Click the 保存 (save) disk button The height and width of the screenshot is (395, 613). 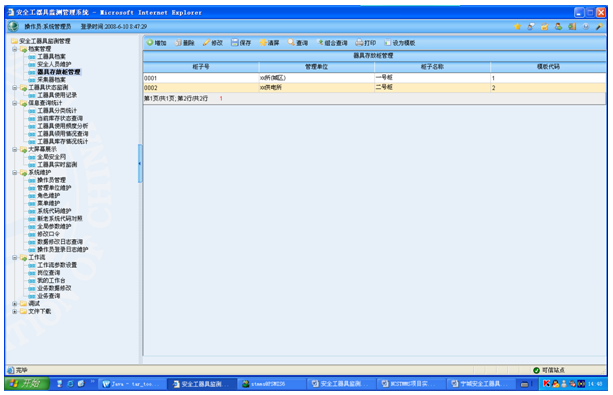point(241,43)
